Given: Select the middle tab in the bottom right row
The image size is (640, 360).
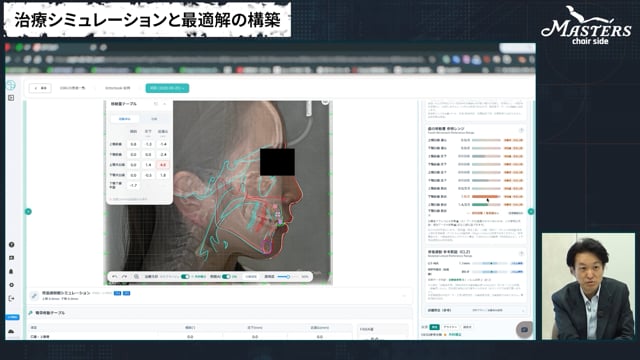Looking at the screenshot, I should (450, 327).
